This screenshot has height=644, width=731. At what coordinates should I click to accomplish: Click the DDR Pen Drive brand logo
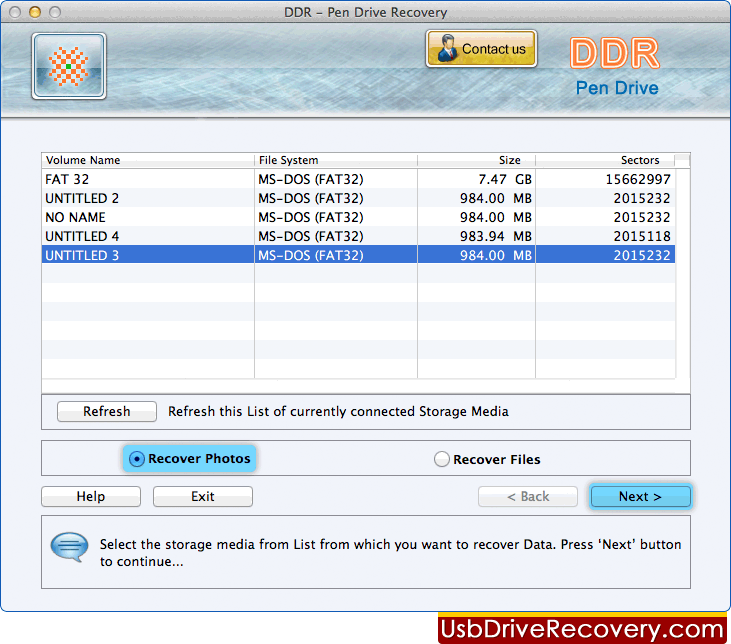(x=615, y=66)
